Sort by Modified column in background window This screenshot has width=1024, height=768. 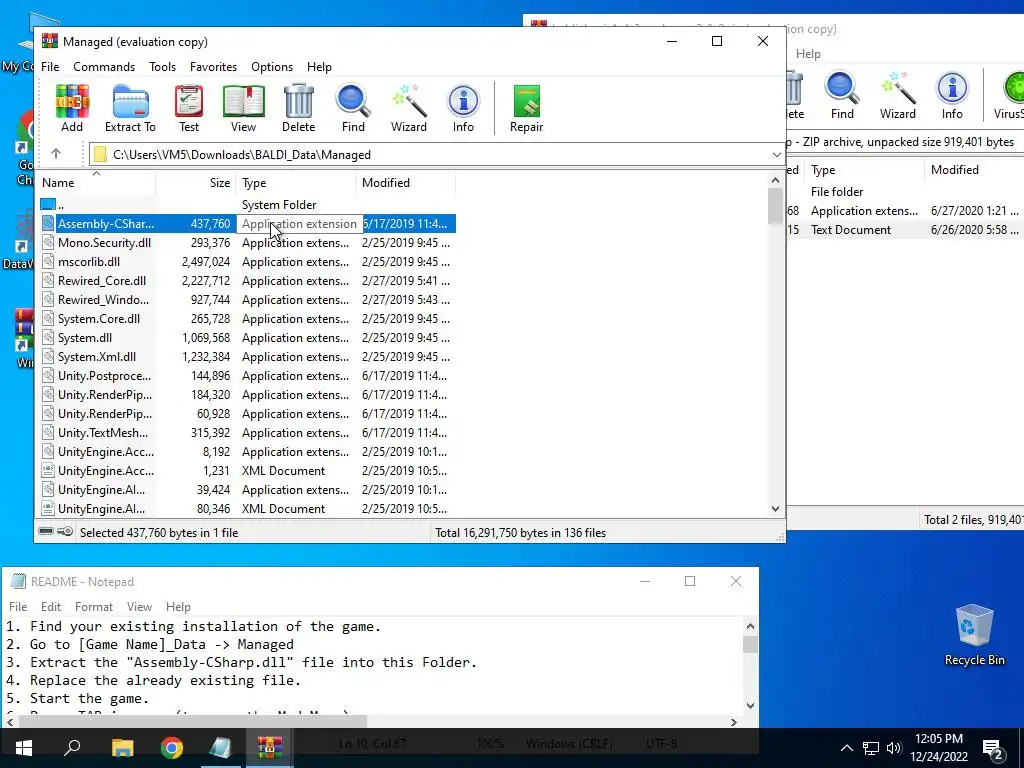pyautogui.click(x=973, y=170)
